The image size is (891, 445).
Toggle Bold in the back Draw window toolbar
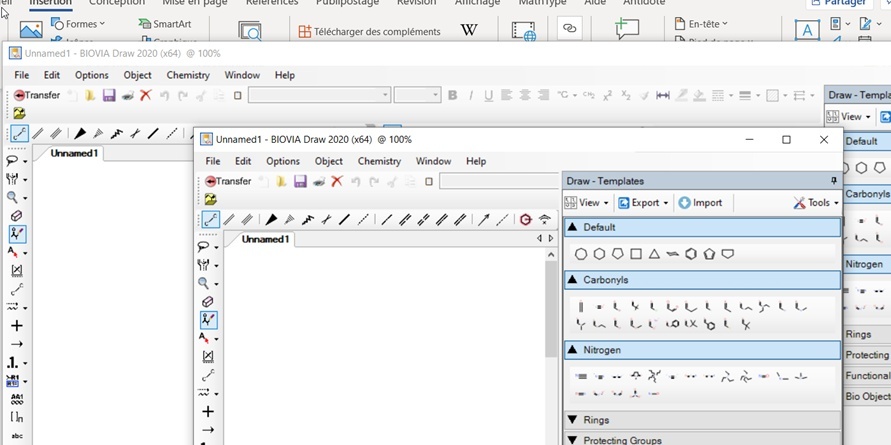click(x=453, y=95)
